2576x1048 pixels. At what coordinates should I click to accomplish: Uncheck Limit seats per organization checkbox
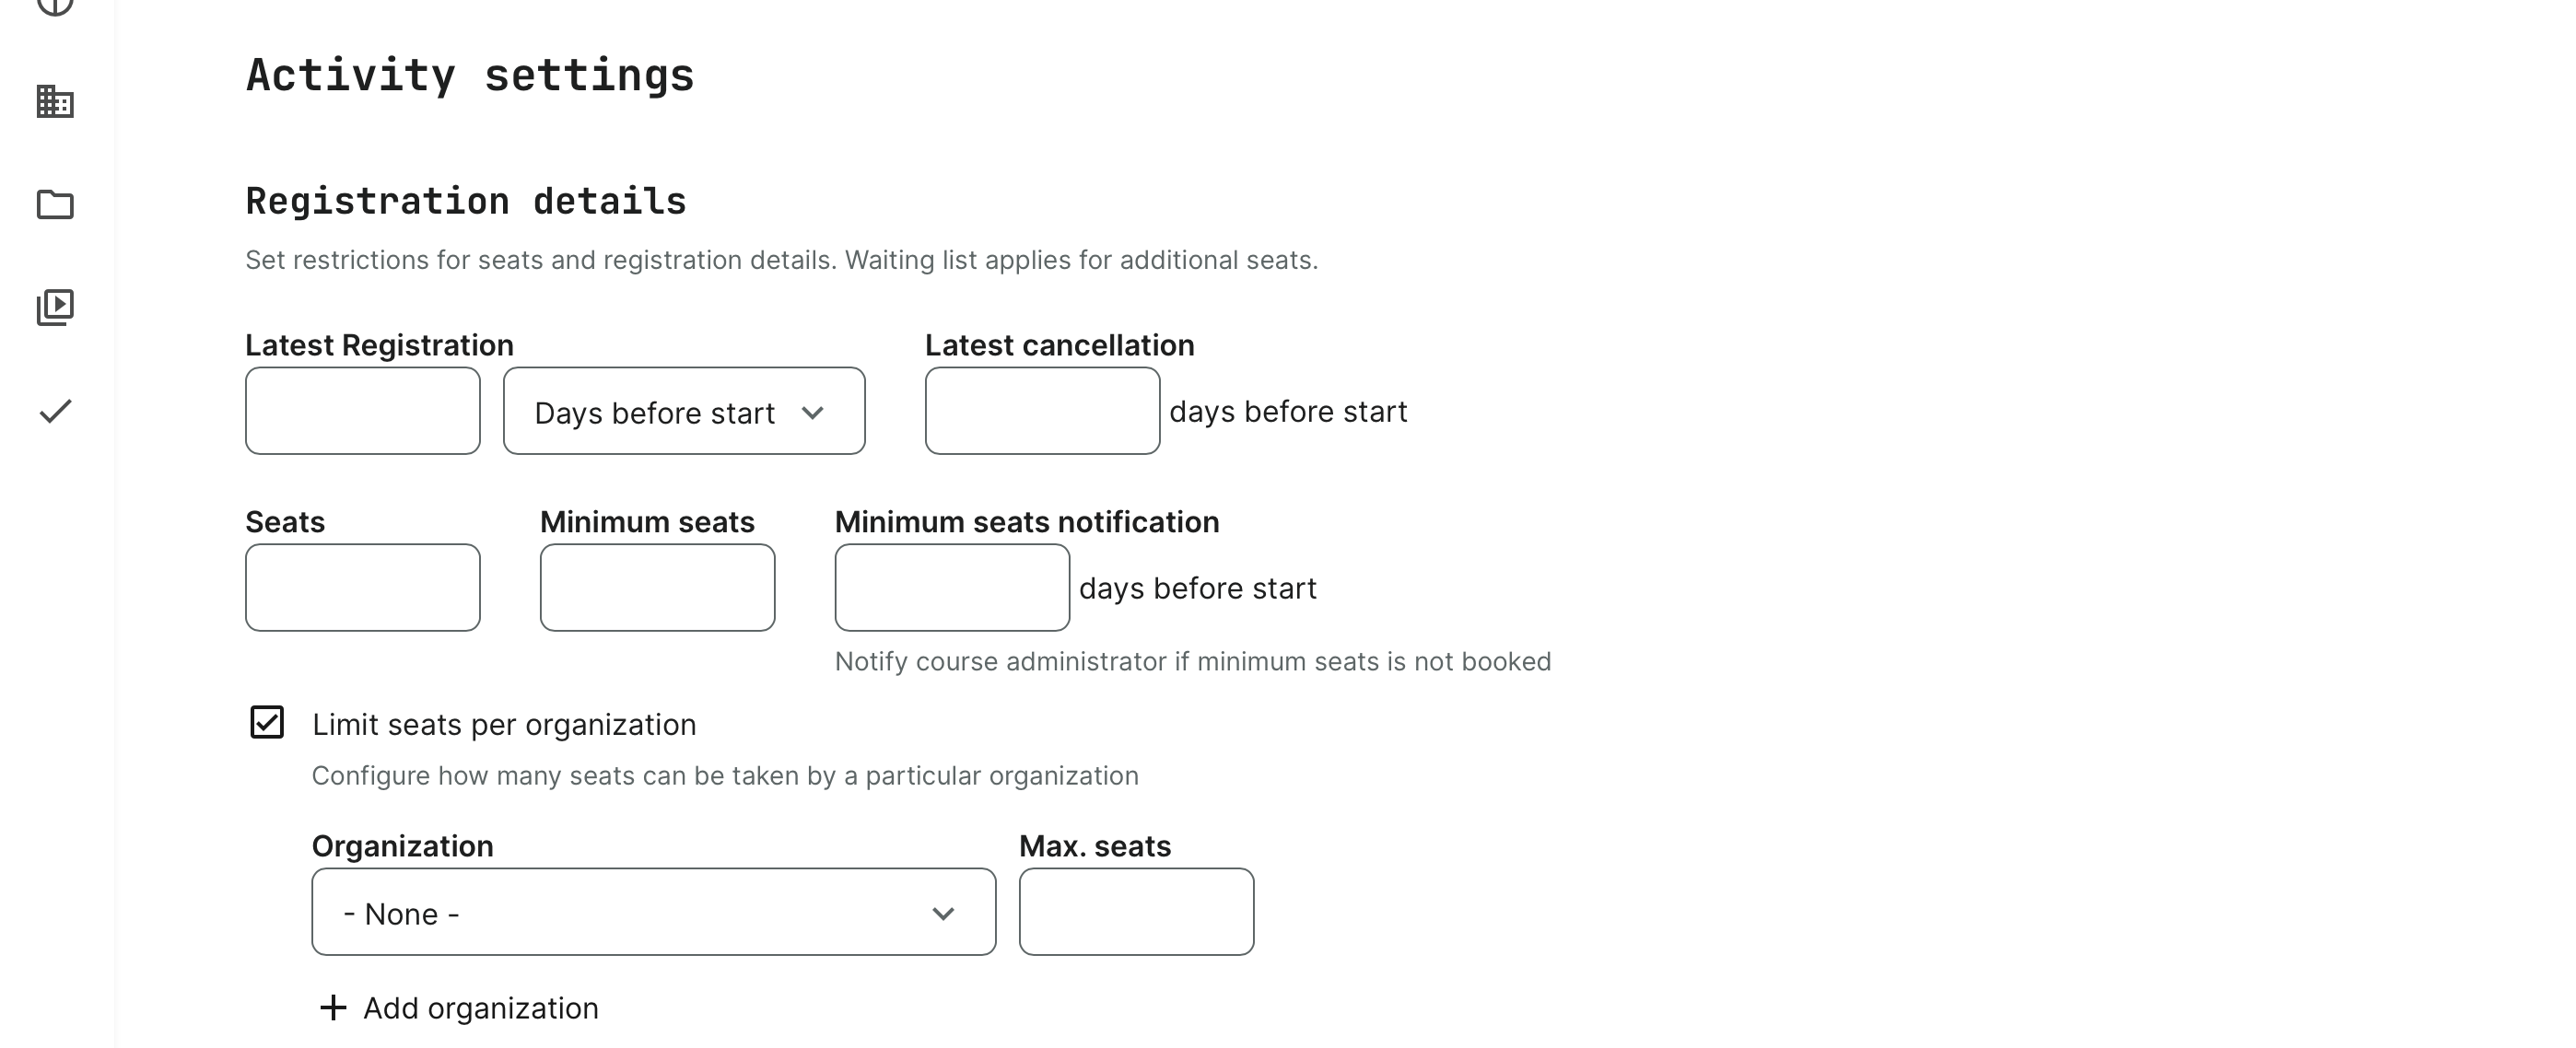[x=267, y=722]
